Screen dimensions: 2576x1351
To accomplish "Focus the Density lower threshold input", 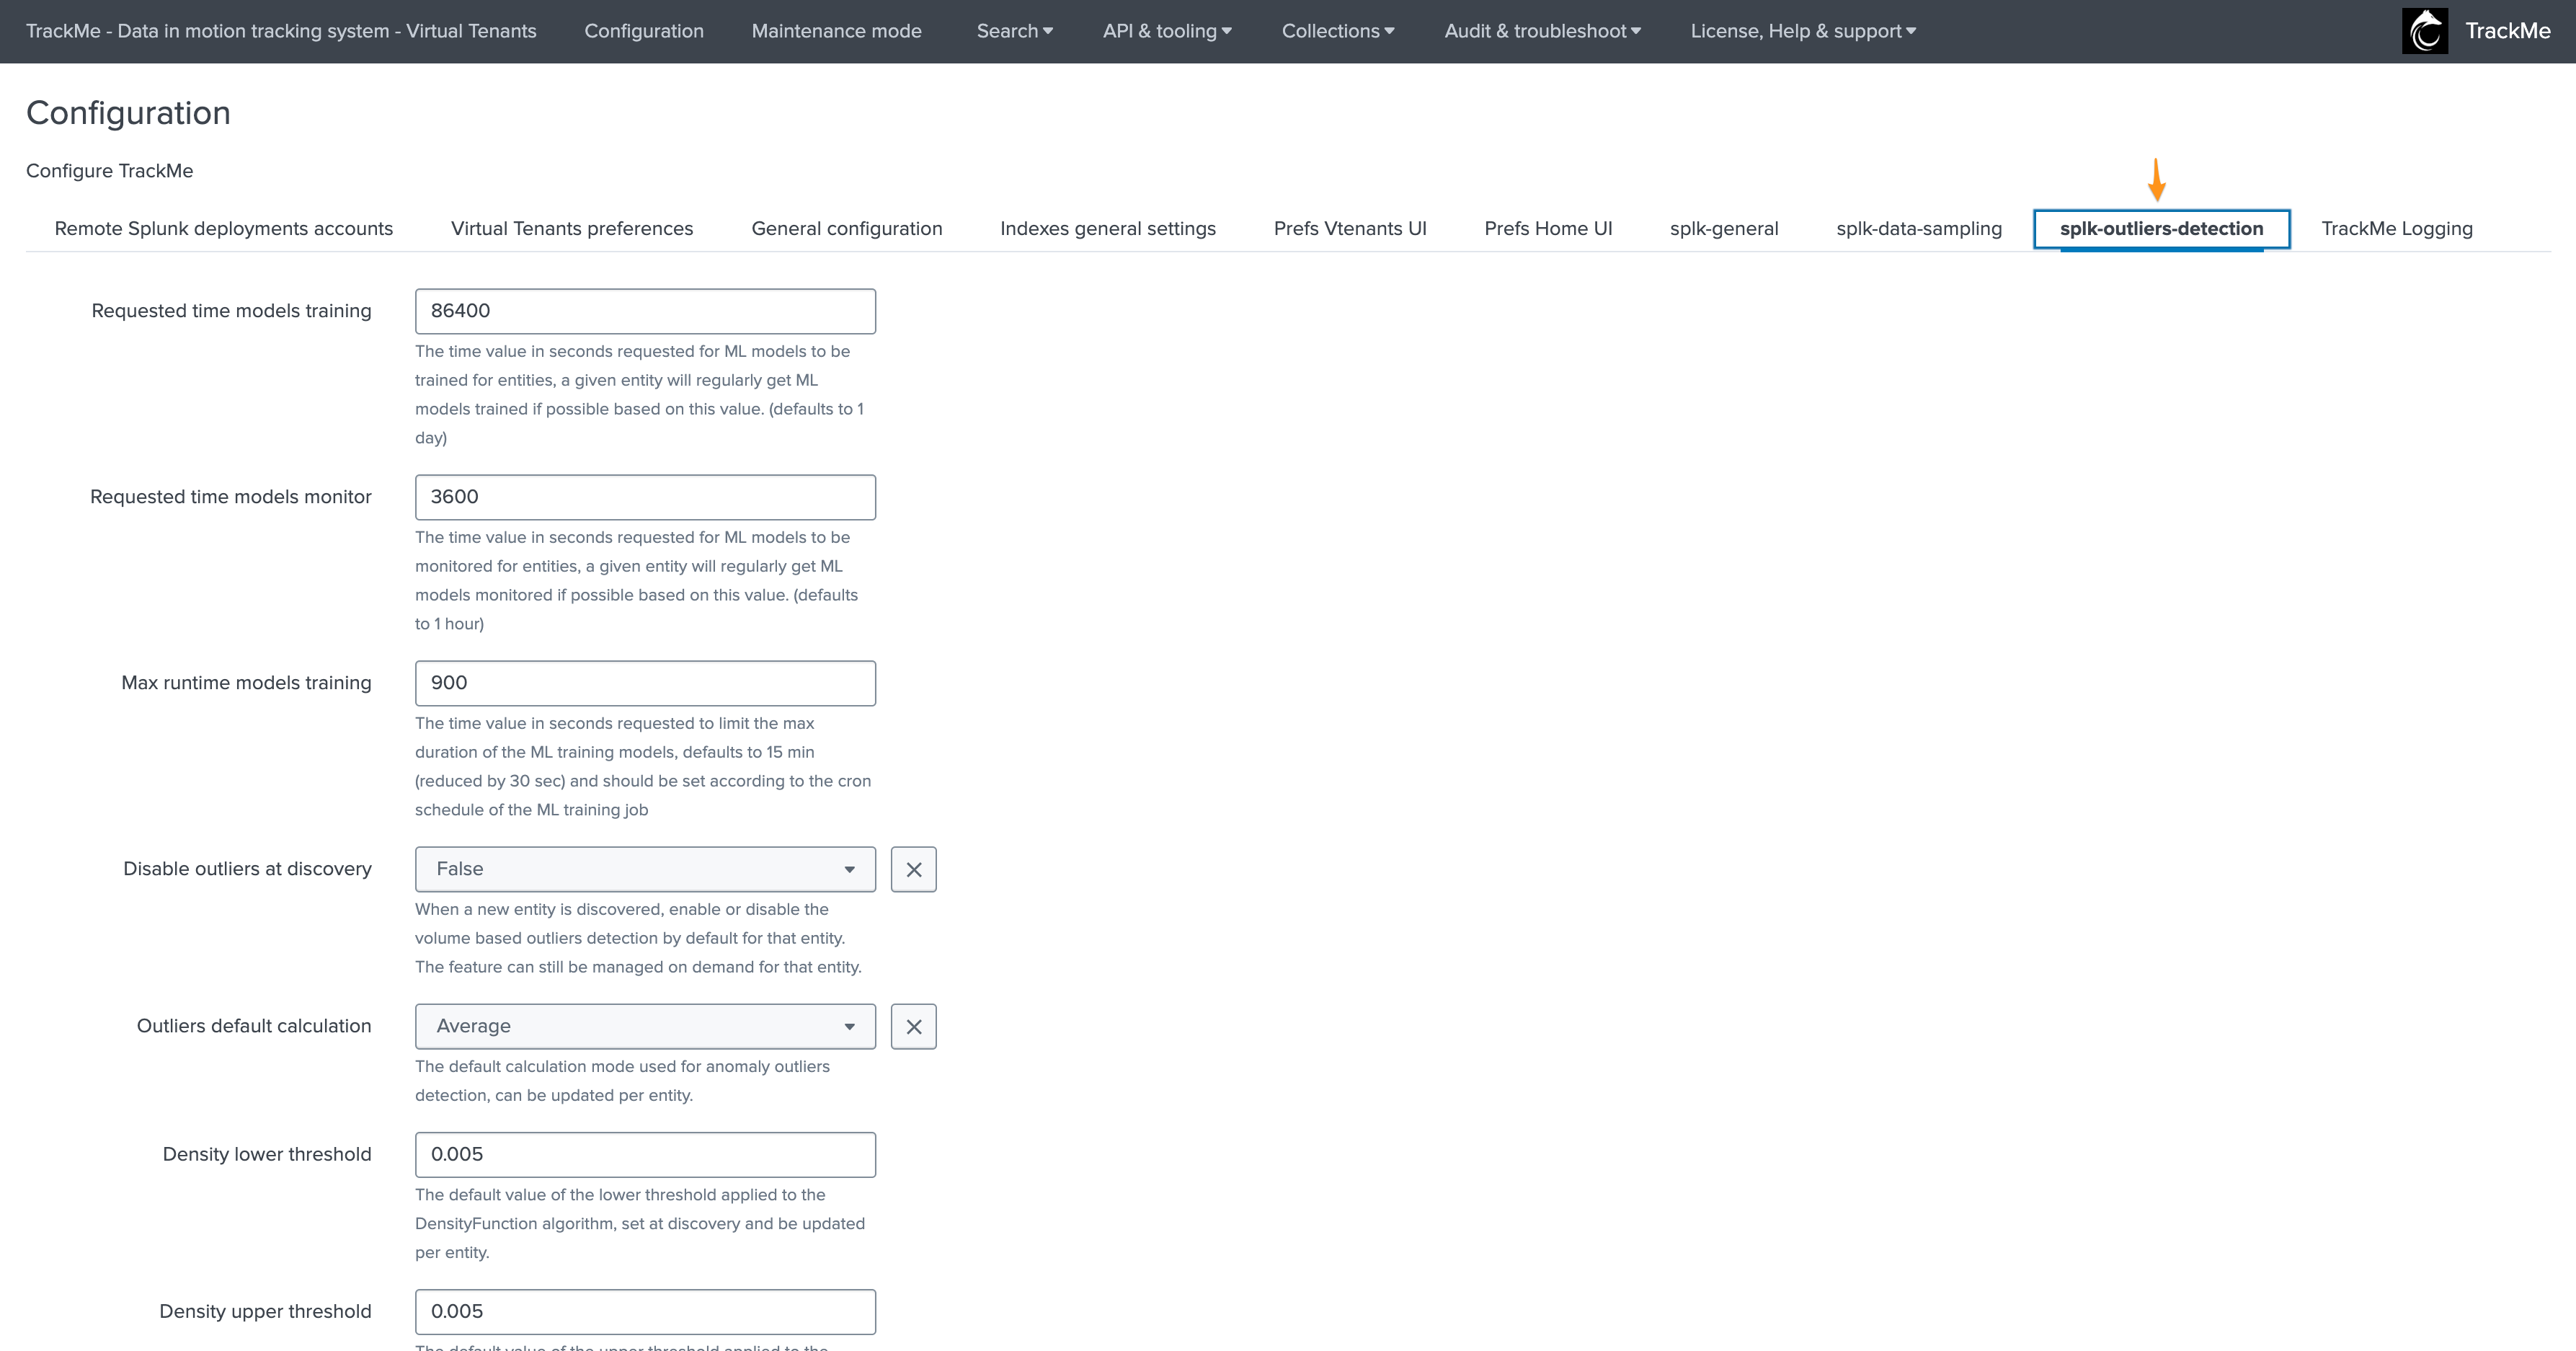I will point(645,1154).
